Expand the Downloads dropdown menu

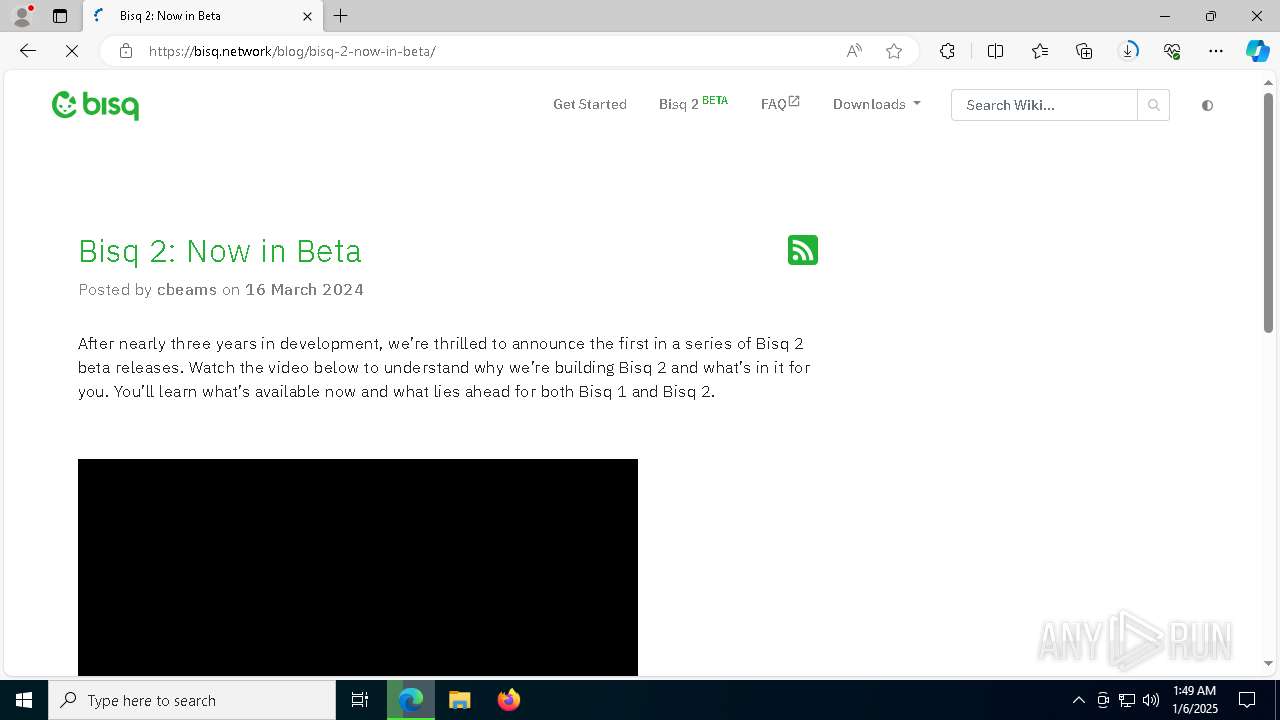tap(876, 104)
